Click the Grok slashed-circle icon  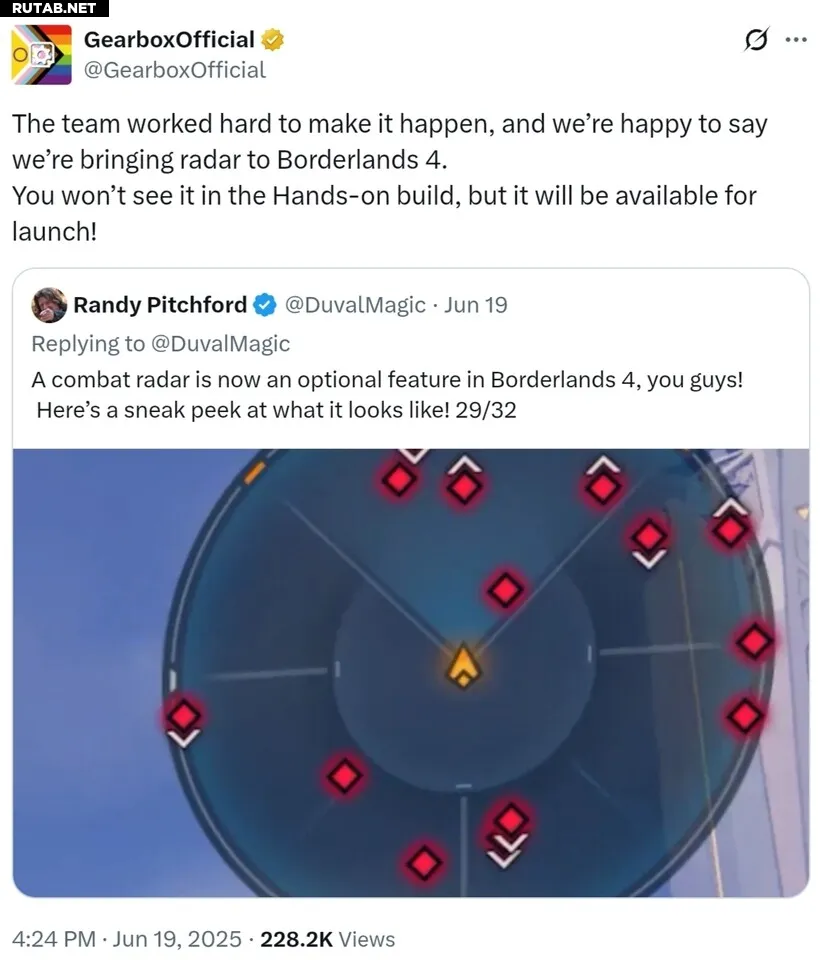tap(756, 40)
